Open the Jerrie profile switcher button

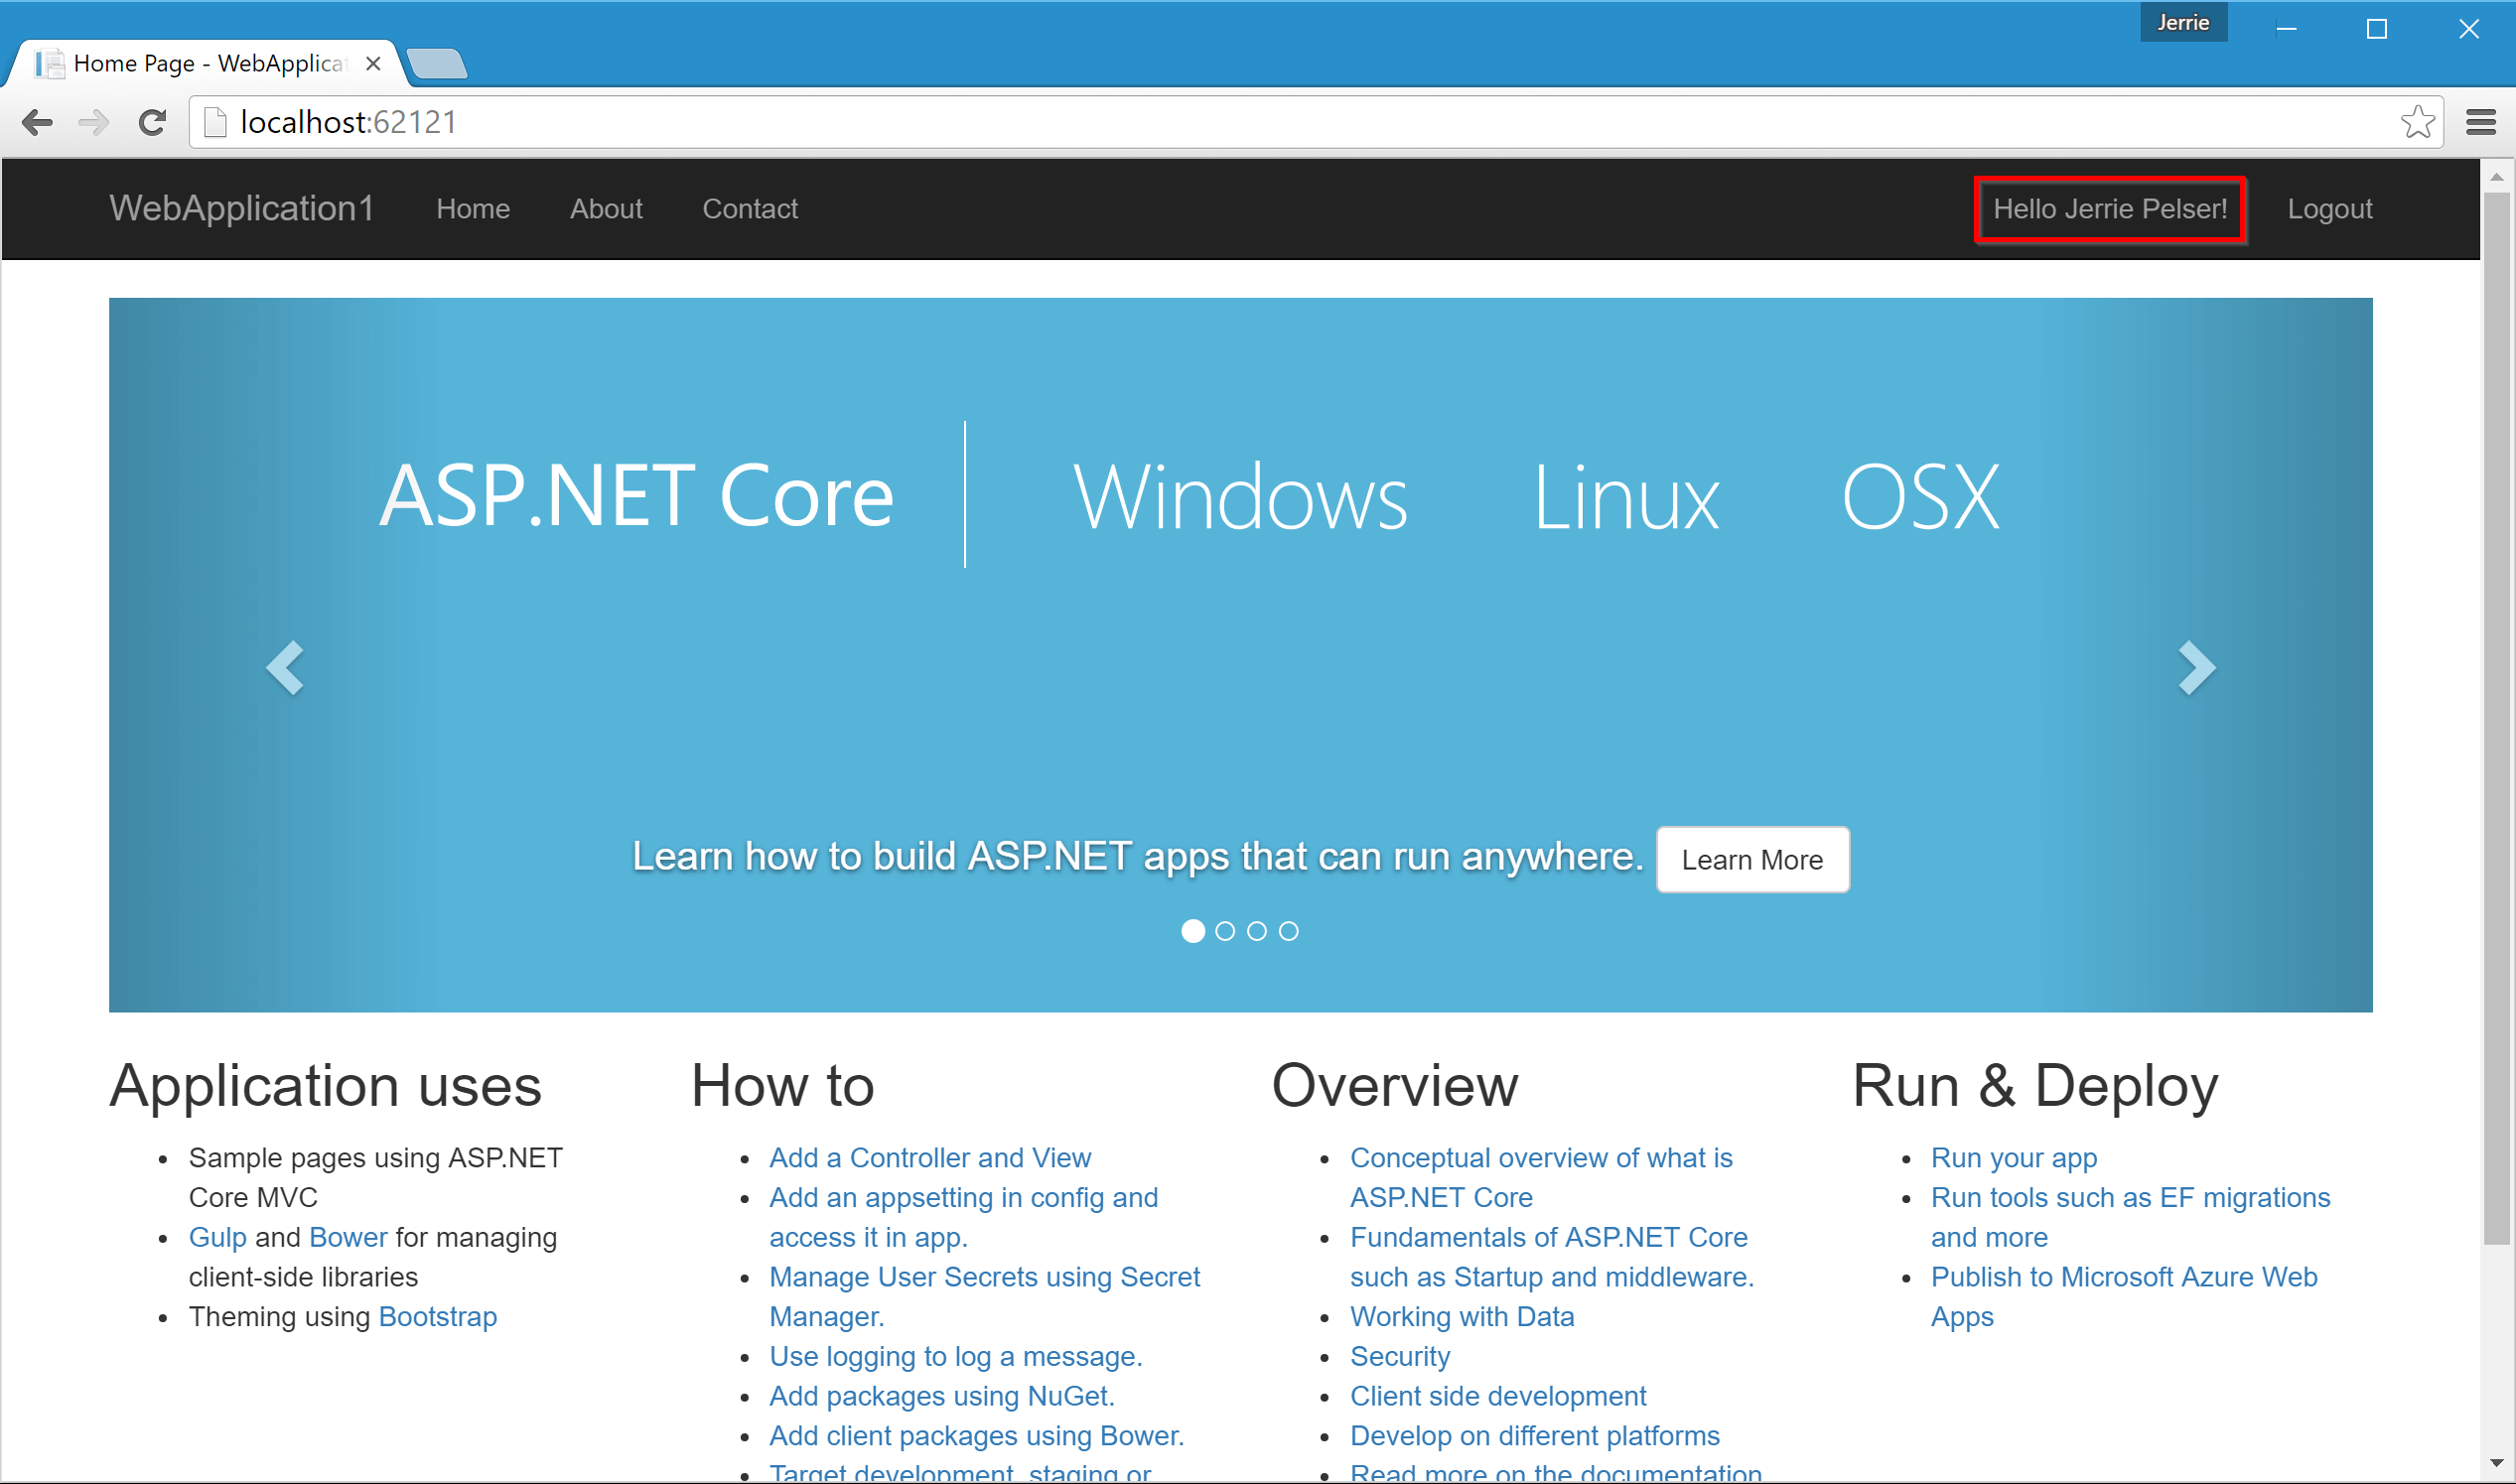pos(2182,22)
